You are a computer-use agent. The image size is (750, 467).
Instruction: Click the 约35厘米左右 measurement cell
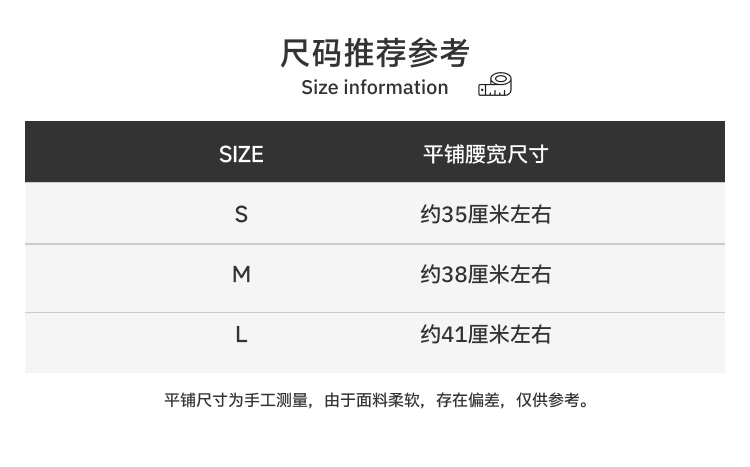(x=485, y=214)
